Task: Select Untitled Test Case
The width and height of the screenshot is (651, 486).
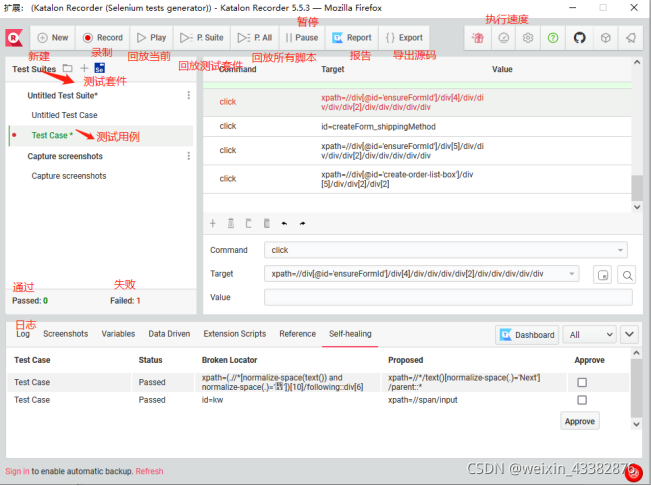Action: (64, 115)
